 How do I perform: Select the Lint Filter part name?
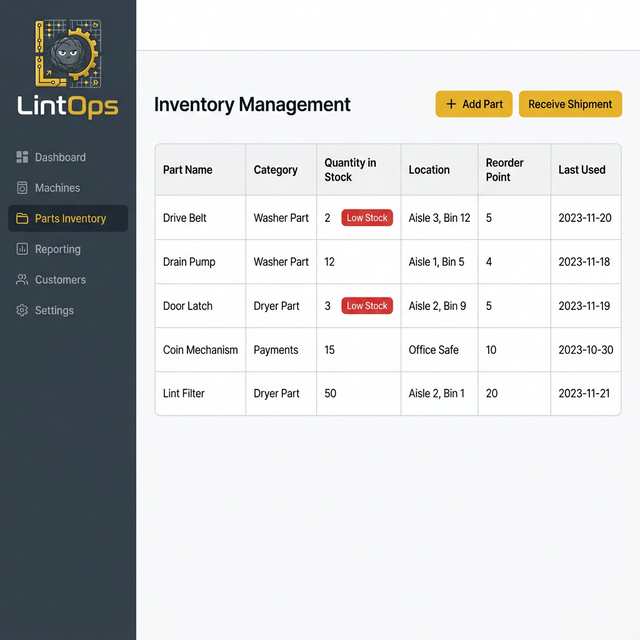point(184,393)
